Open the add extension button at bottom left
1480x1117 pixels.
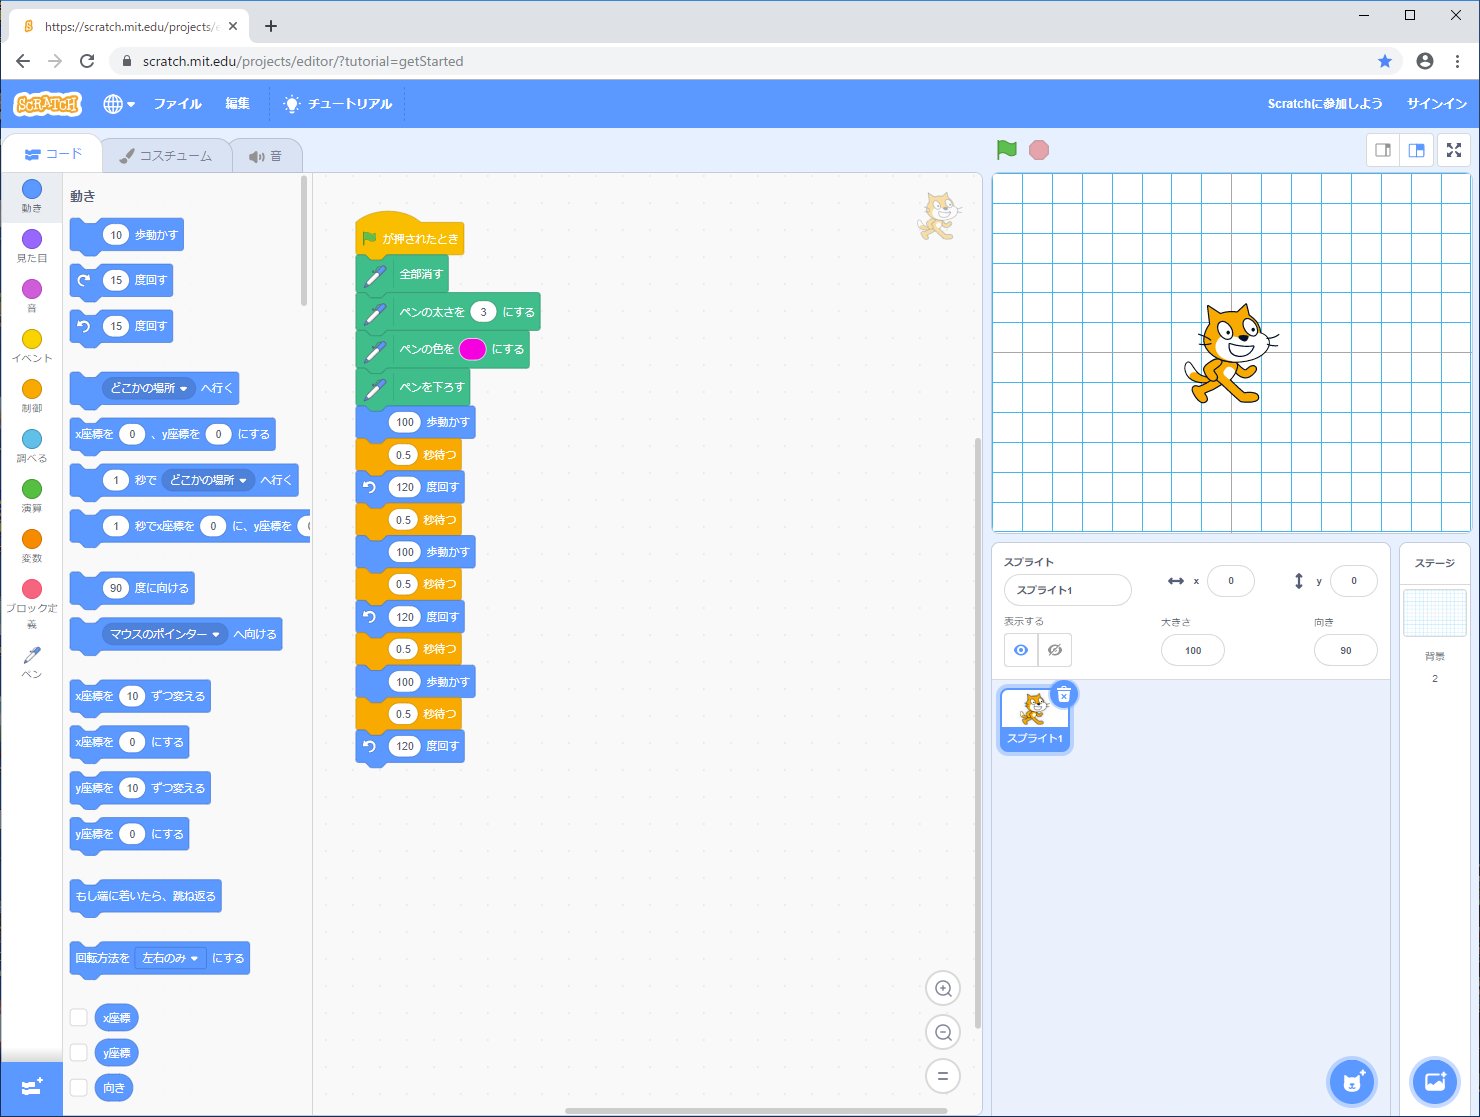click(x=32, y=1087)
